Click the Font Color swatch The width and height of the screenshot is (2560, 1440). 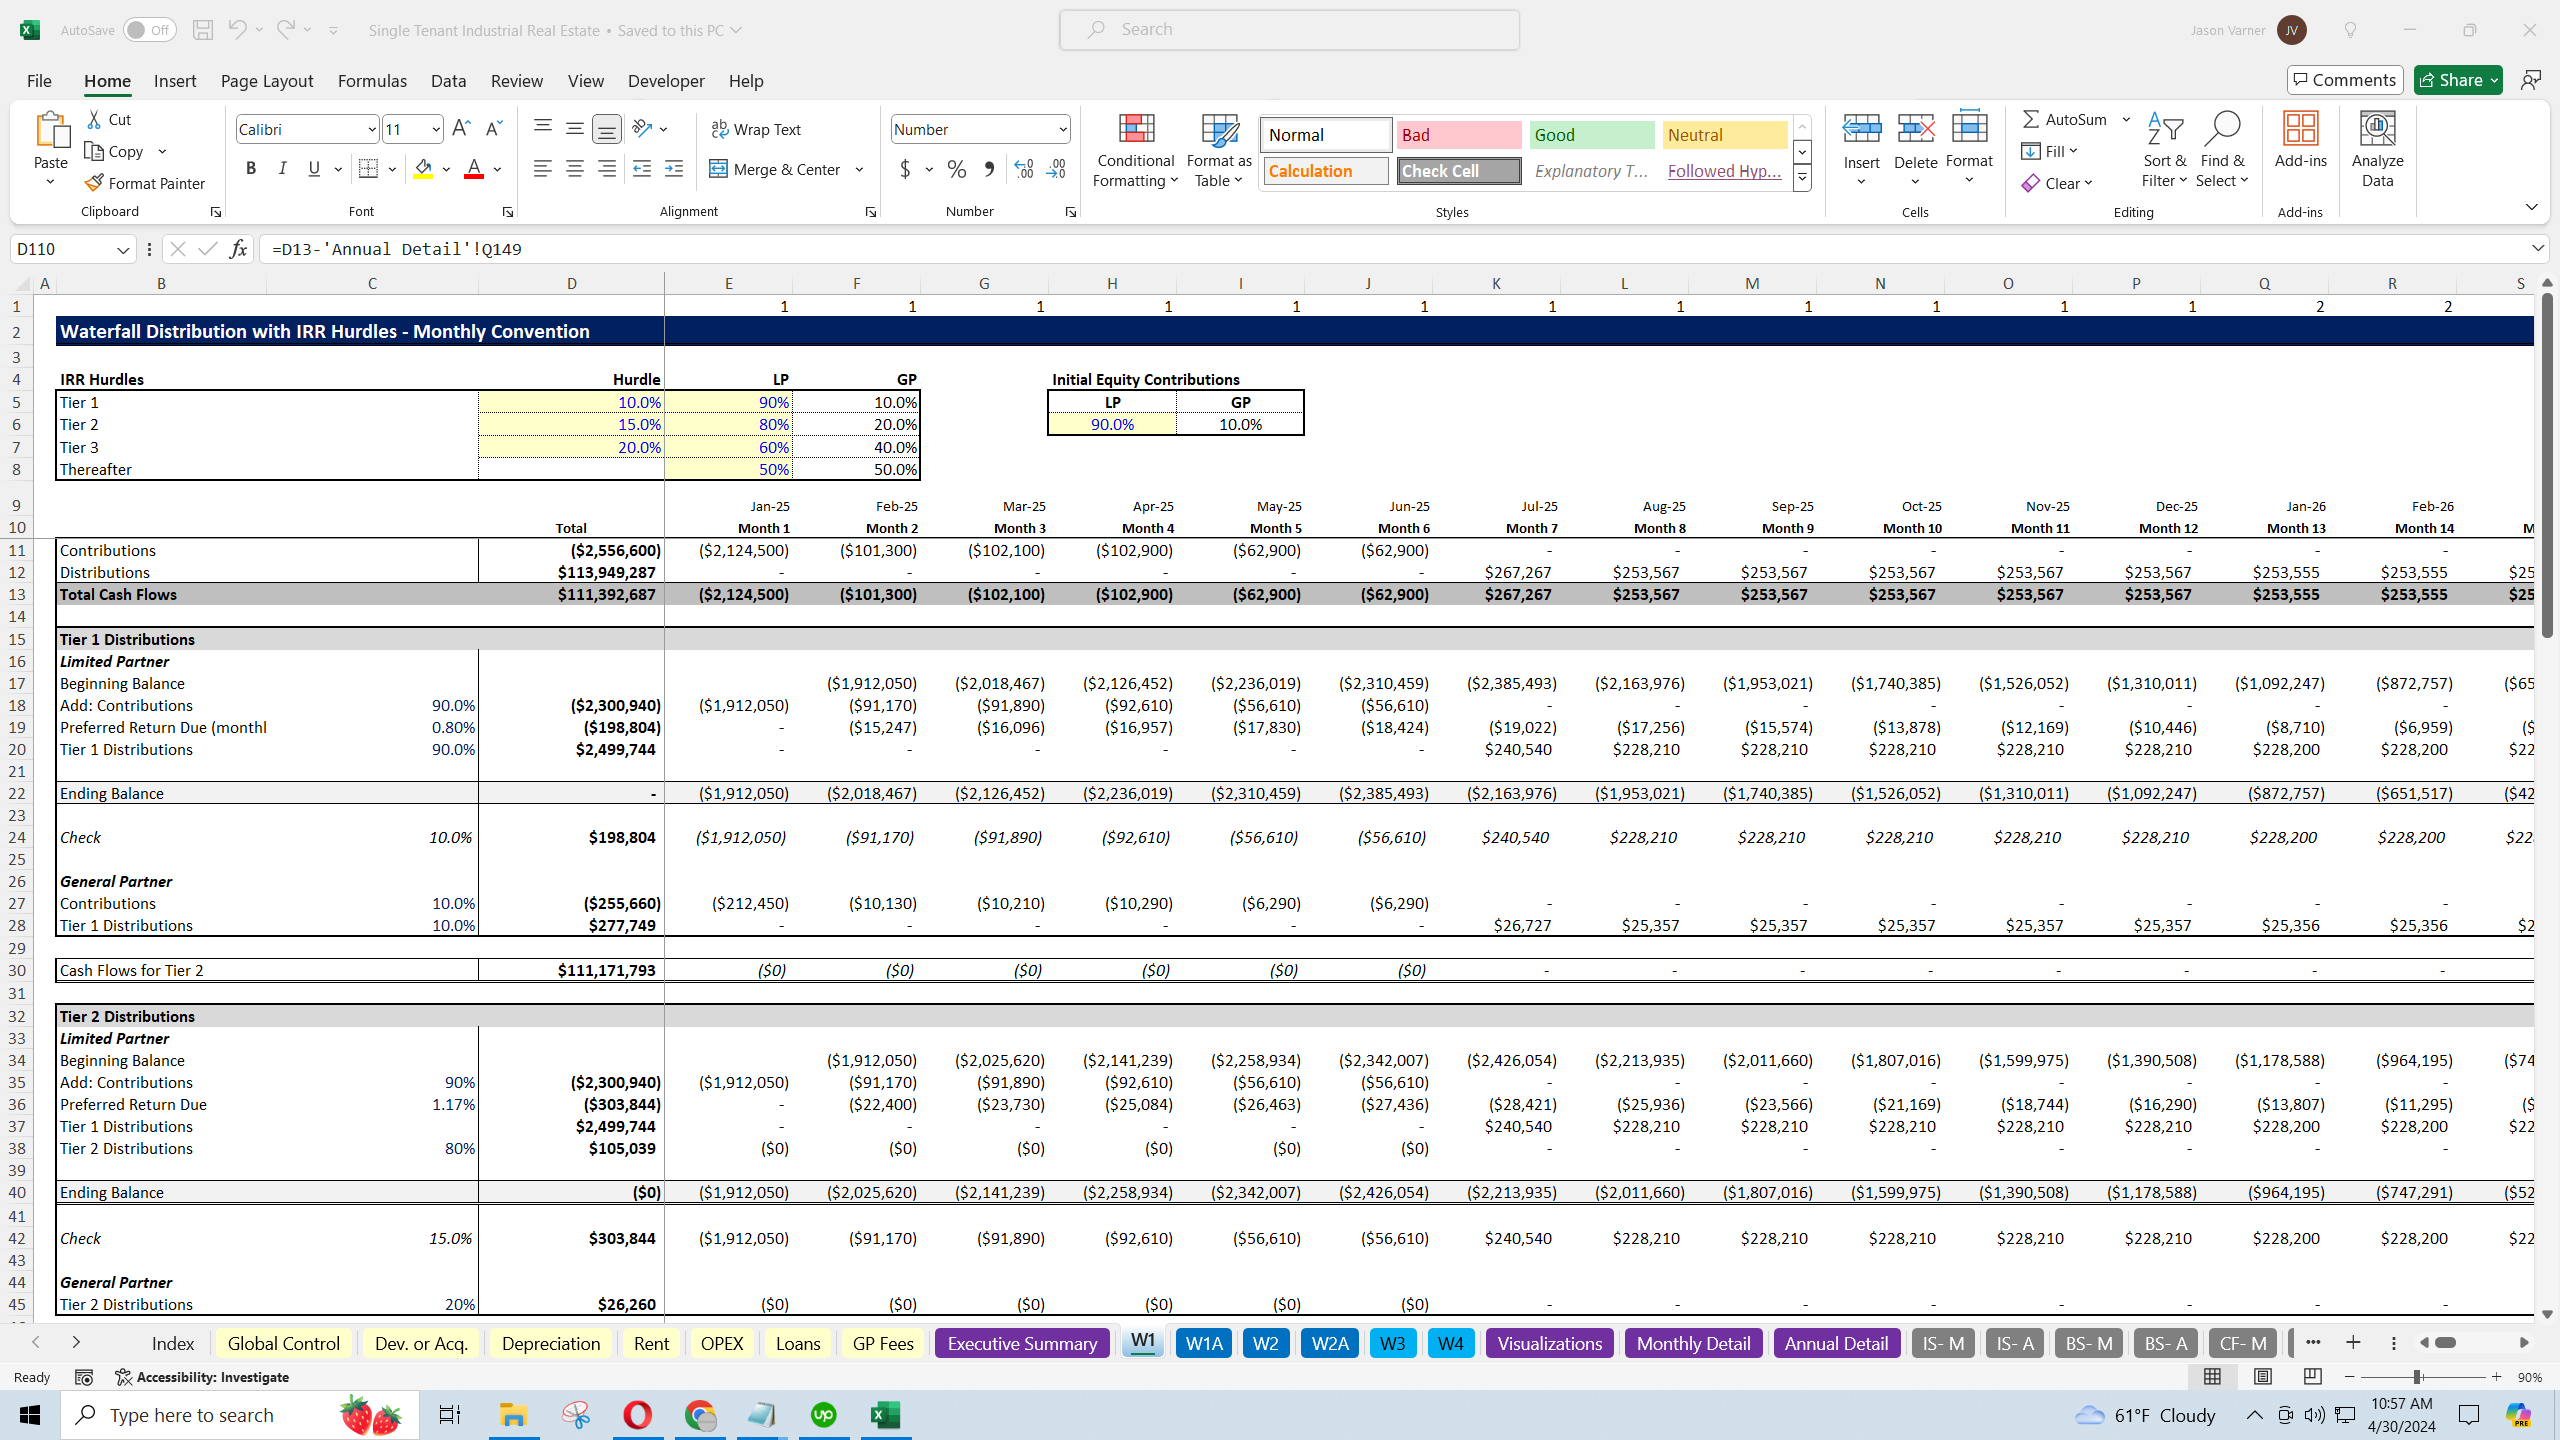tap(474, 169)
